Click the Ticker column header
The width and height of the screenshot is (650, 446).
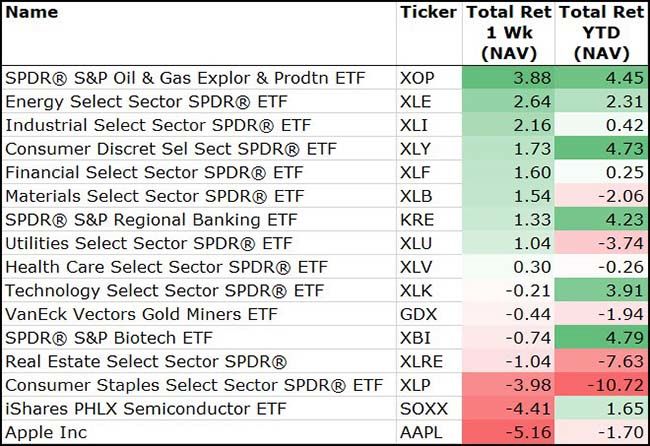pos(427,13)
